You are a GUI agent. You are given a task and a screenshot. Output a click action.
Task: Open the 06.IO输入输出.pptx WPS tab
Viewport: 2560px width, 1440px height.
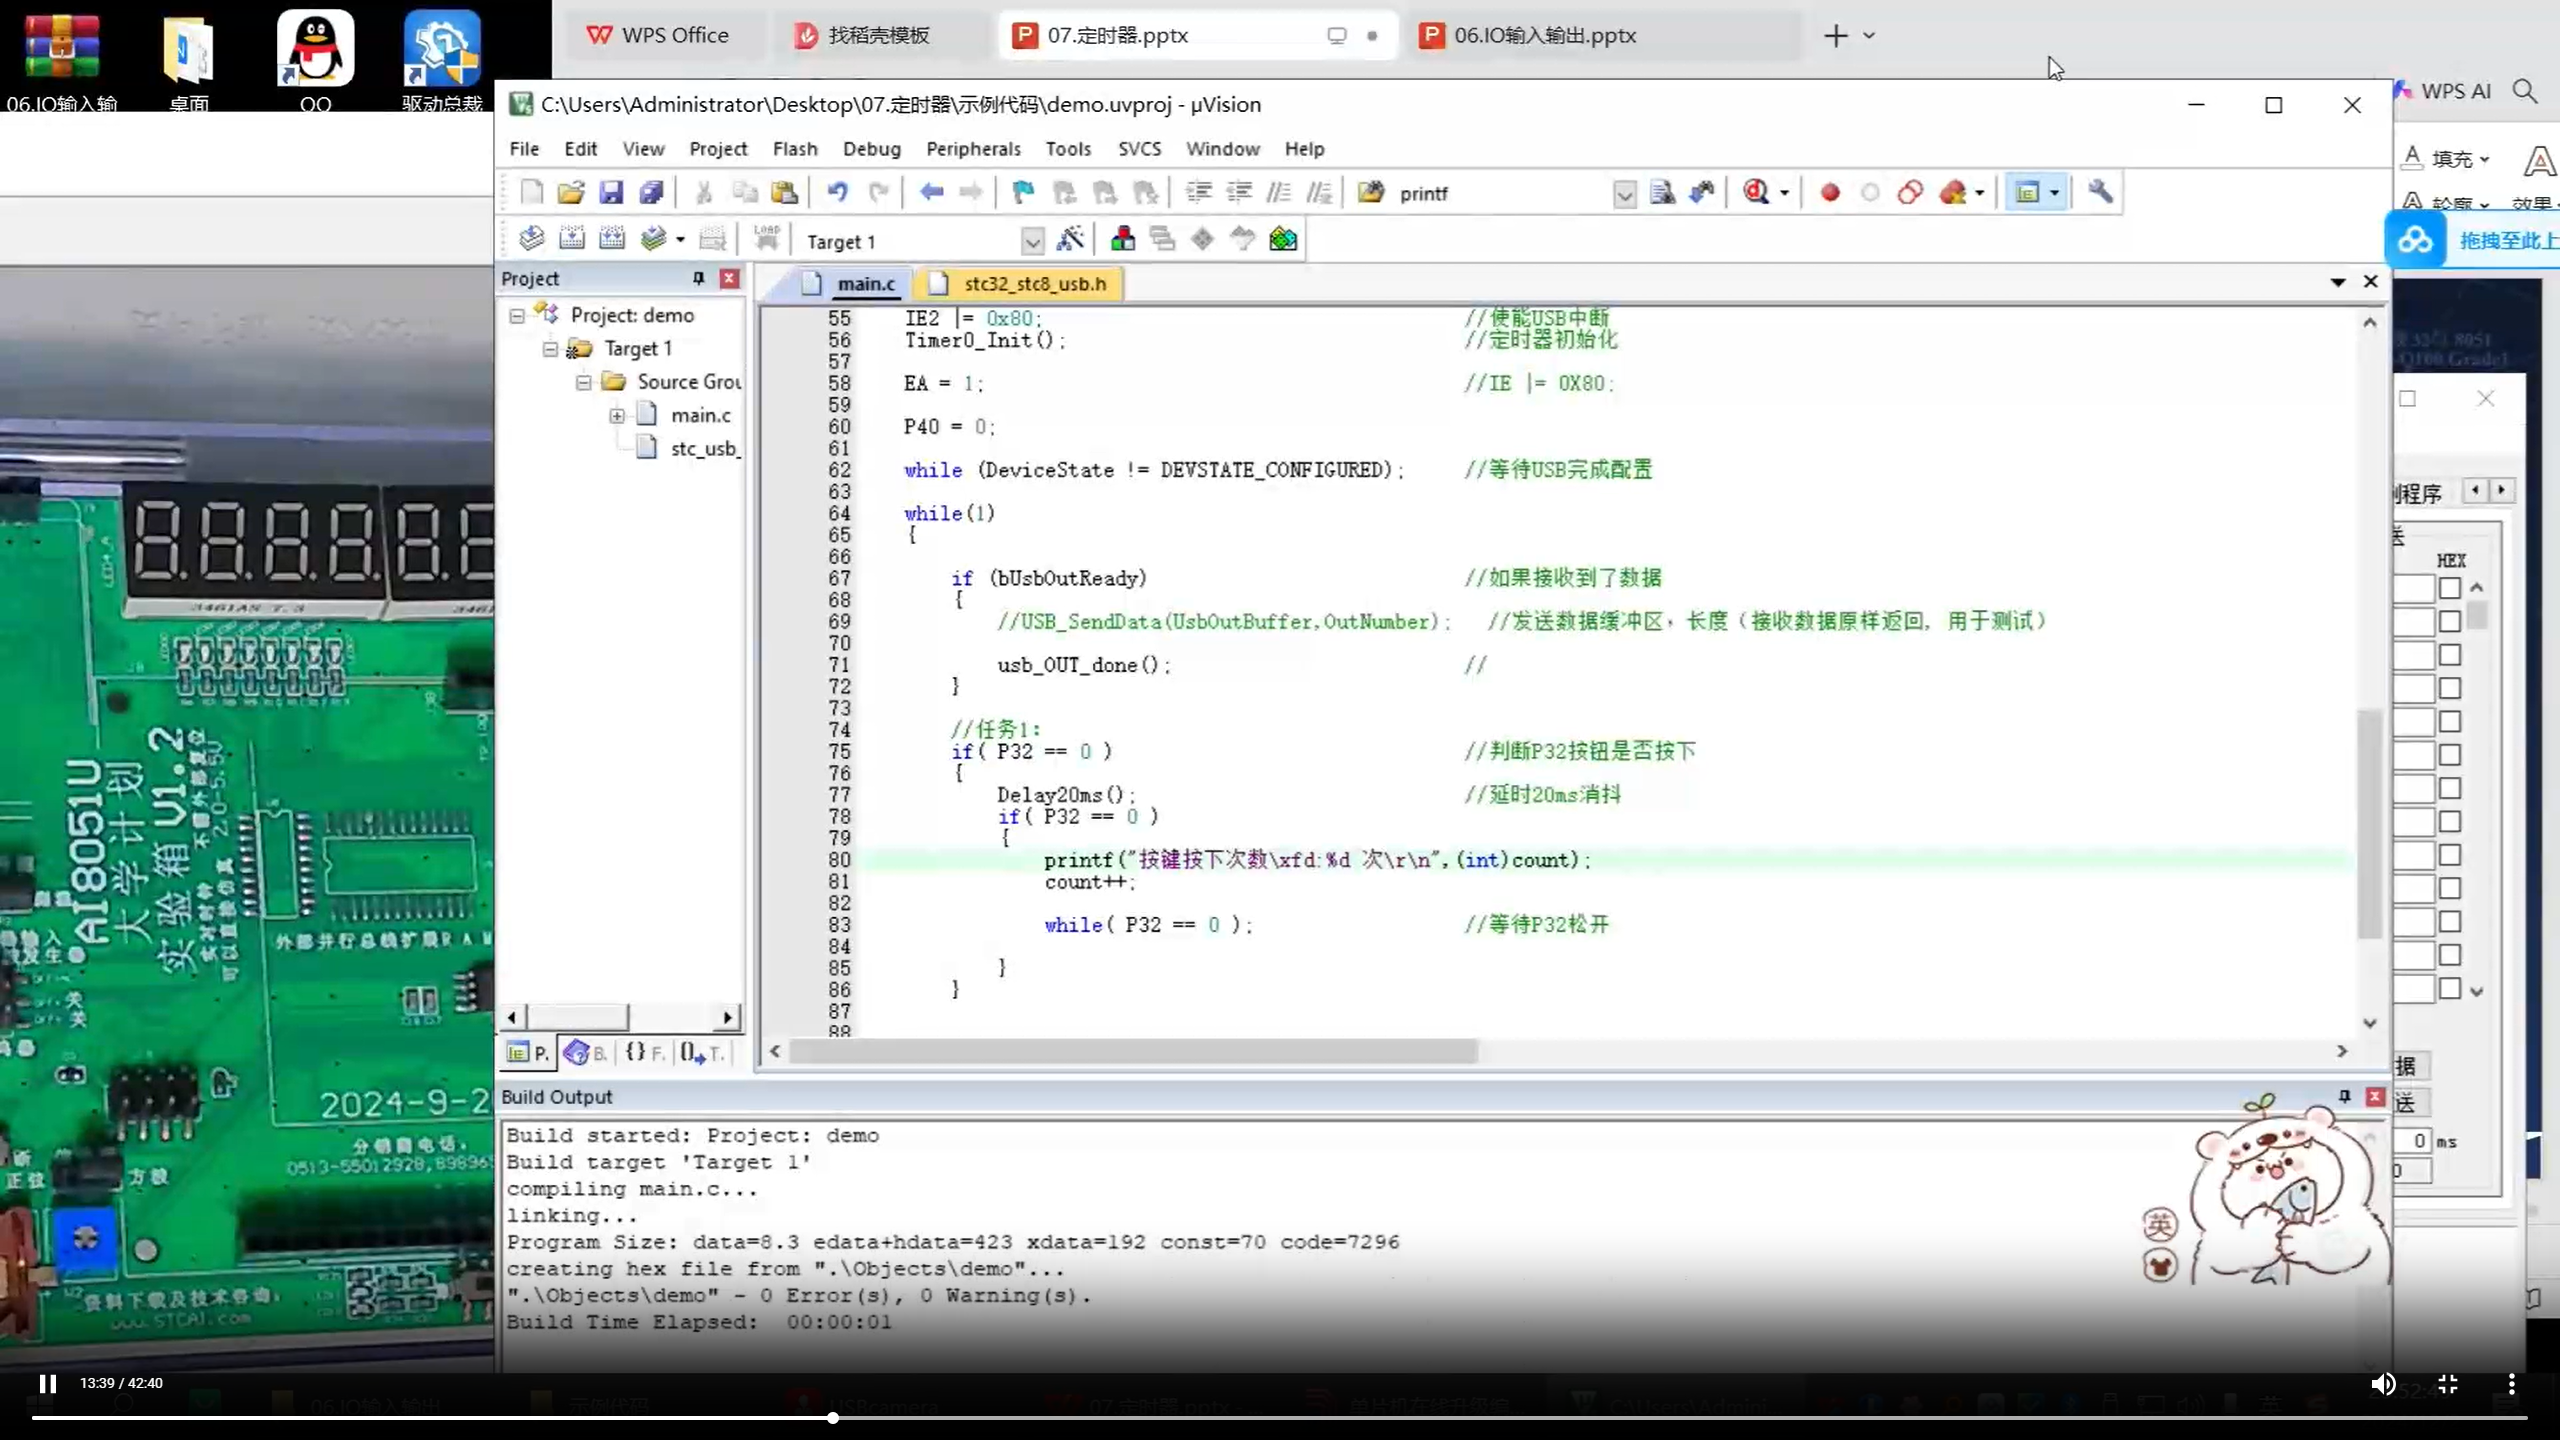coord(1544,36)
